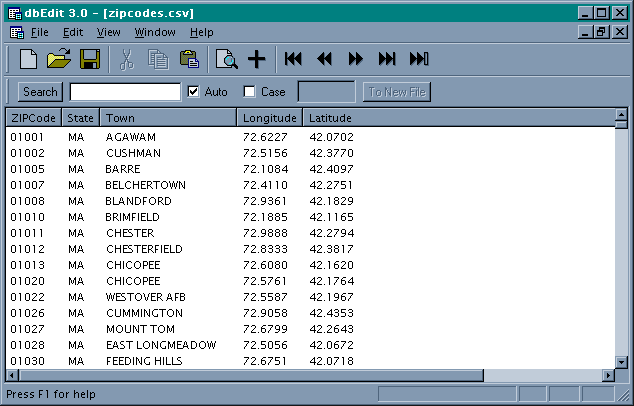Select the BRIMFIELD town cell

pyautogui.click(x=133, y=217)
